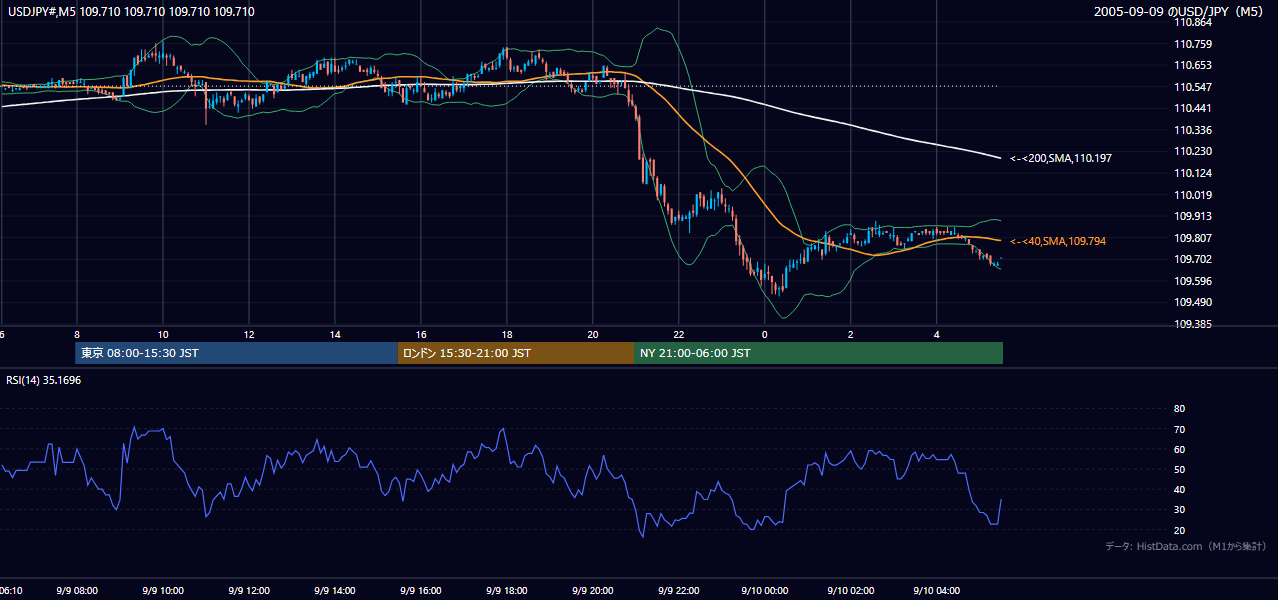Click hour label 14 under price chart
1278x600 pixels.
pyautogui.click(x=335, y=334)
